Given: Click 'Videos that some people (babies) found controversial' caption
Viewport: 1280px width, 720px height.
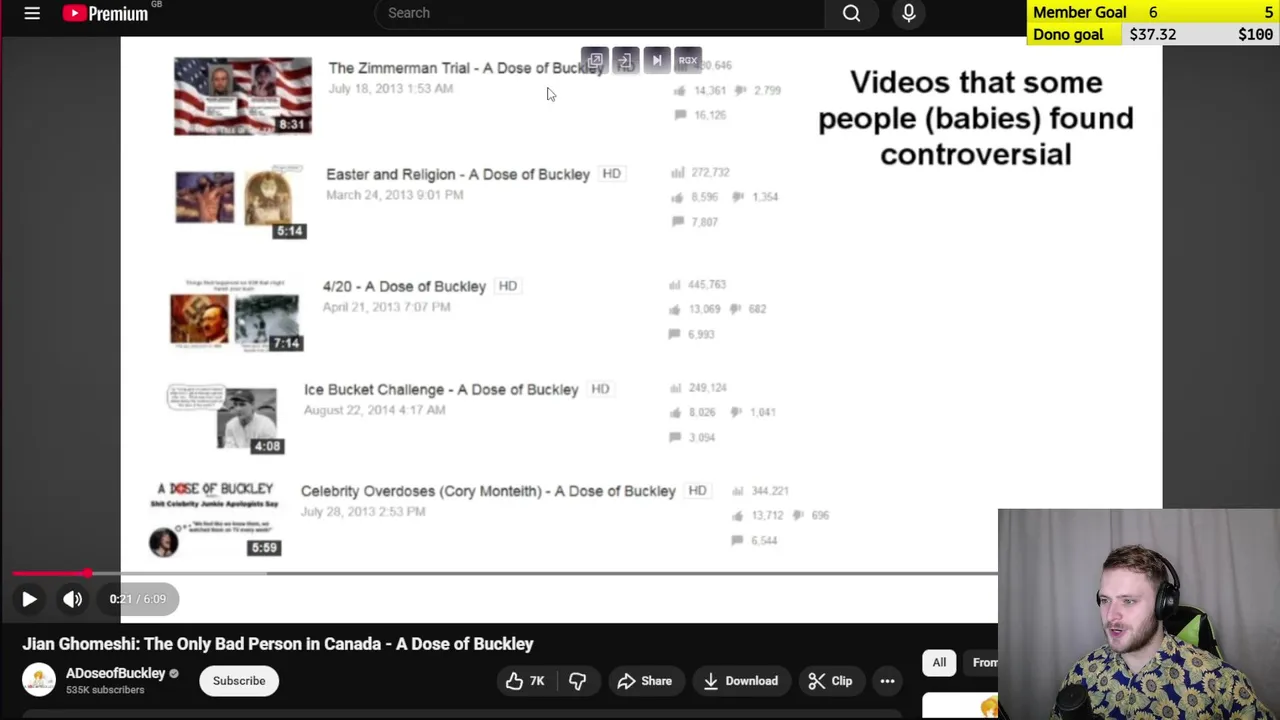Looking at the screenshot, I should pyautogui.click(x=976, y=118).
